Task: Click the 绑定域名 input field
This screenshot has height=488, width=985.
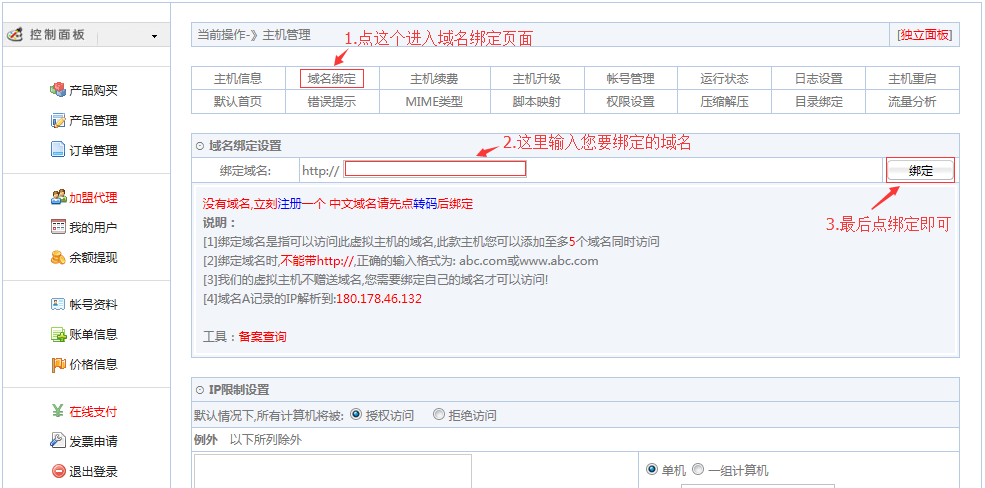Action: [434, 169]
